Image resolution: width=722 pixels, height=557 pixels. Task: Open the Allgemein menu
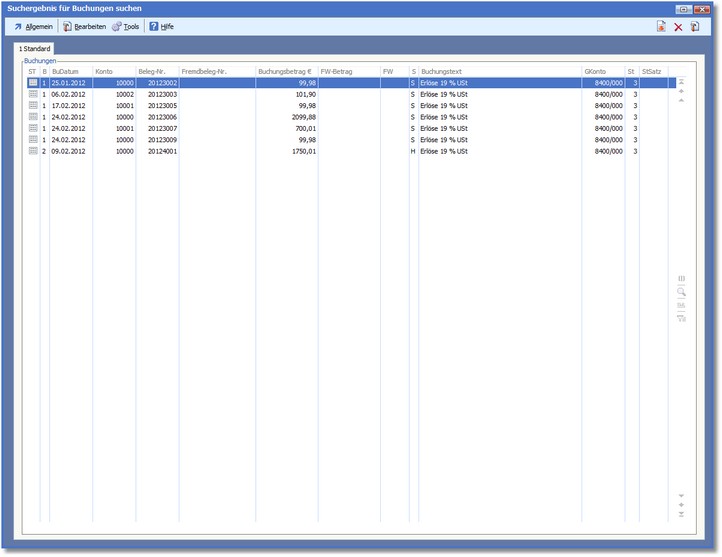[33, 26]
